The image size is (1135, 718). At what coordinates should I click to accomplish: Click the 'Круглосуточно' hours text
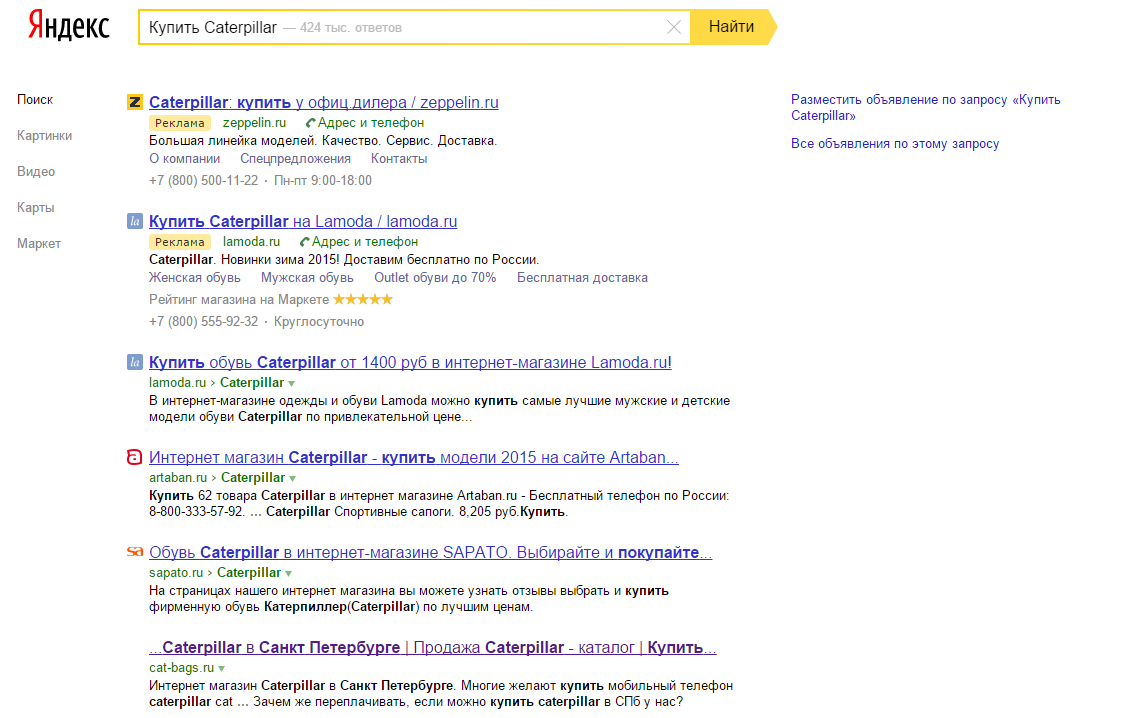click(x=318, y=321)
